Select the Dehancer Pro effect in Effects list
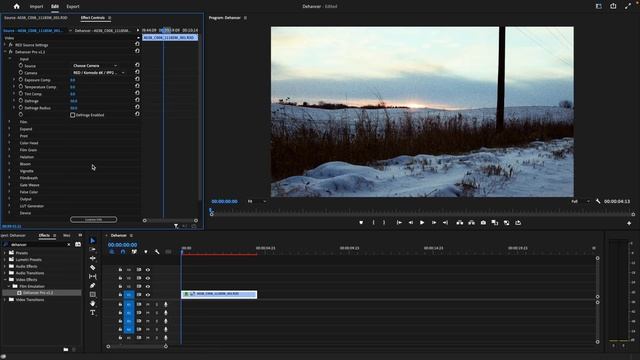 tap(38, 293)
